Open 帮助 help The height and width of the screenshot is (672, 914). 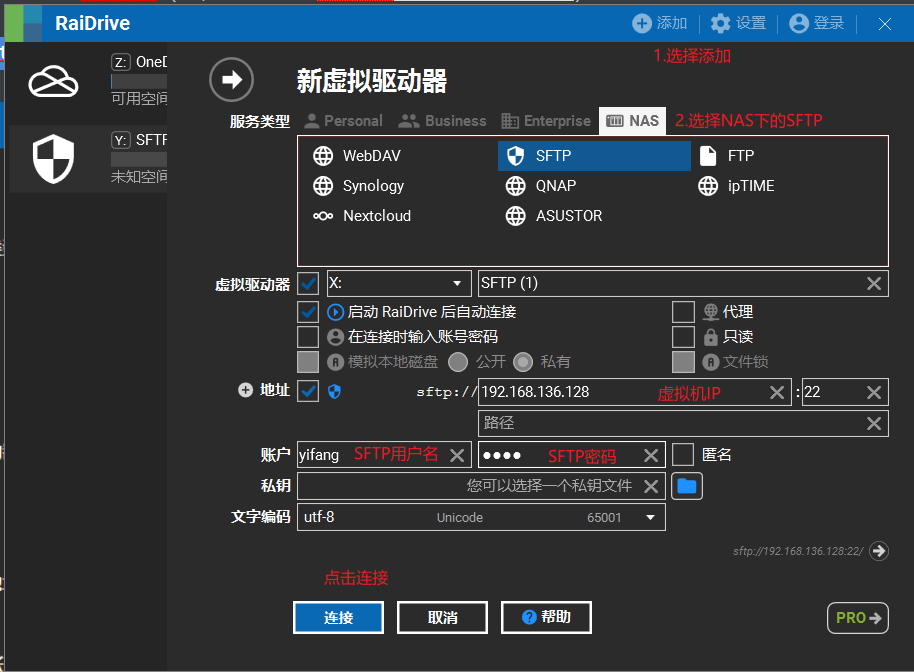pyautogui.click(x=546, y=617)
